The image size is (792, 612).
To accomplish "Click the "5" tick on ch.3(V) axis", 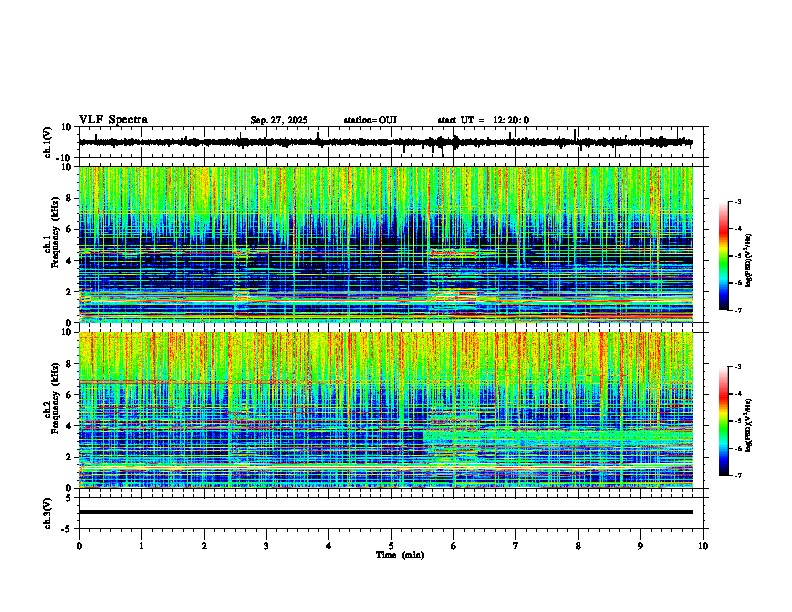I will (70, 497).
